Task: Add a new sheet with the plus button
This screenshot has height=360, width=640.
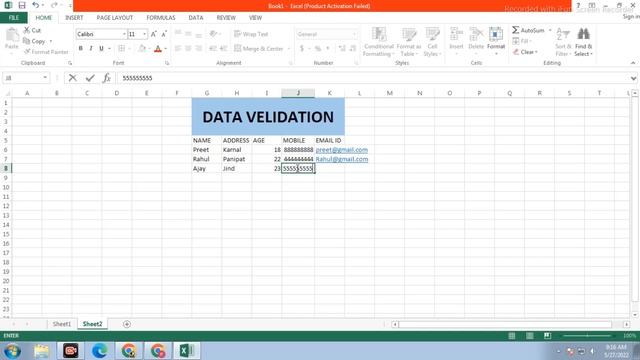Action: (x=127, y=324)
